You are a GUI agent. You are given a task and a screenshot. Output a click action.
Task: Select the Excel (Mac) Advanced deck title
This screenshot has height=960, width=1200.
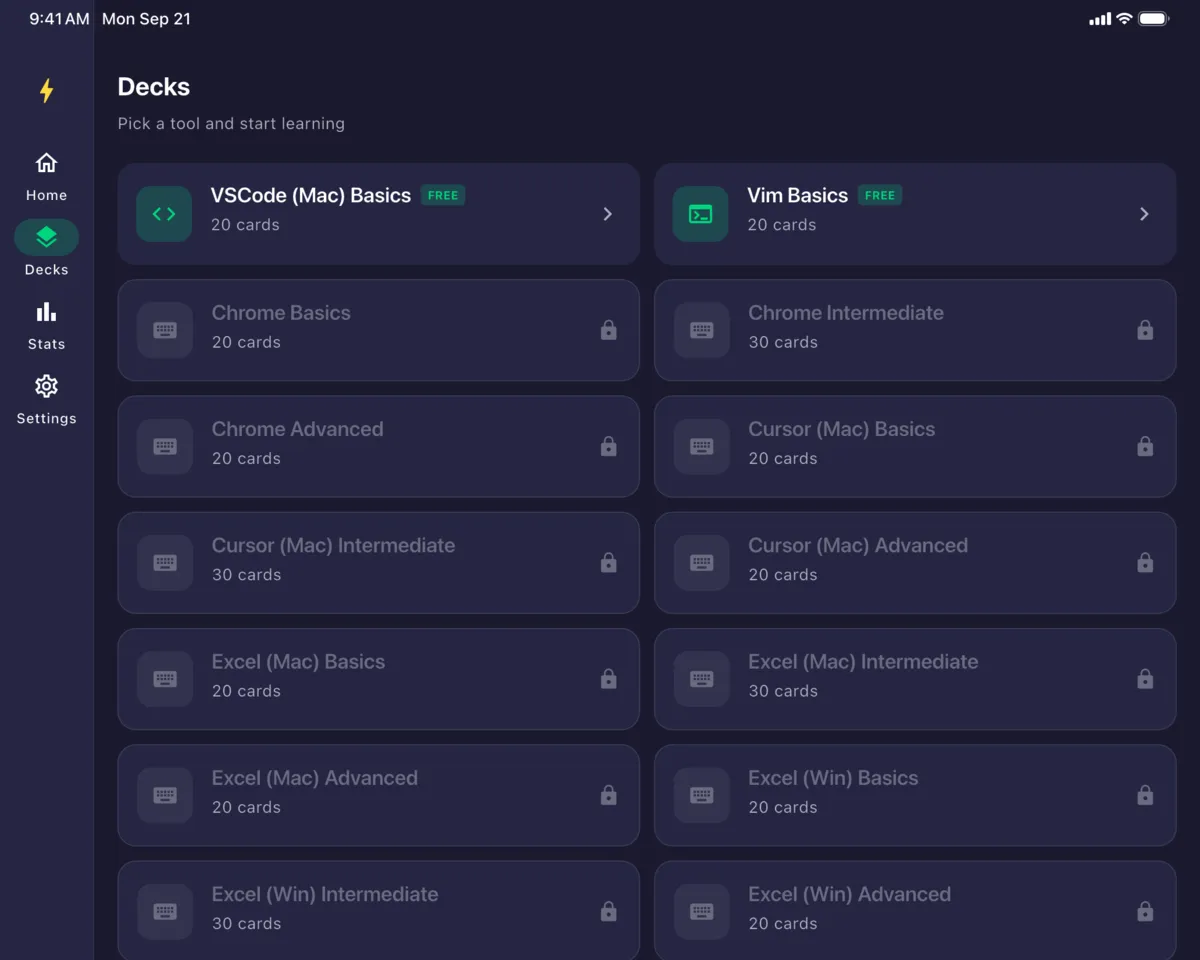point(315,778)
